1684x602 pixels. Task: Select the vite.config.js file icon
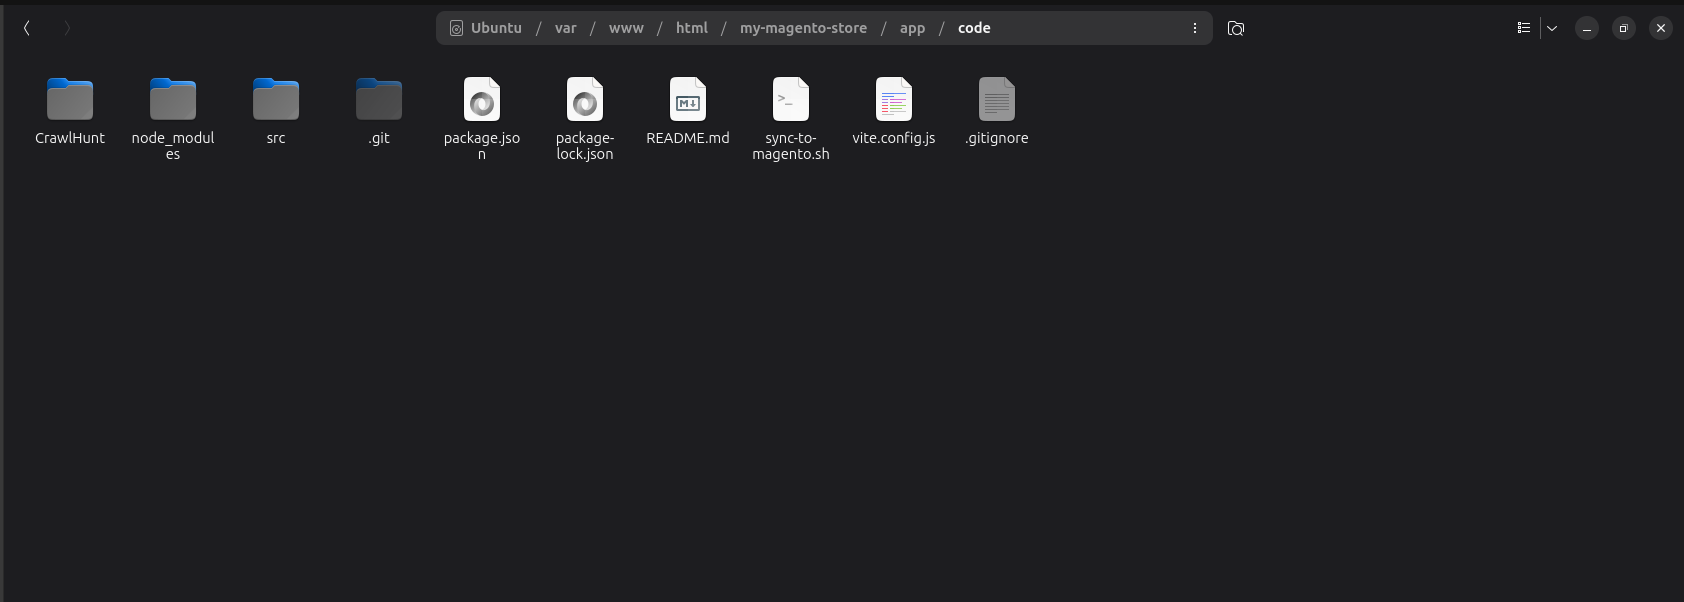(x=894, y=99)
